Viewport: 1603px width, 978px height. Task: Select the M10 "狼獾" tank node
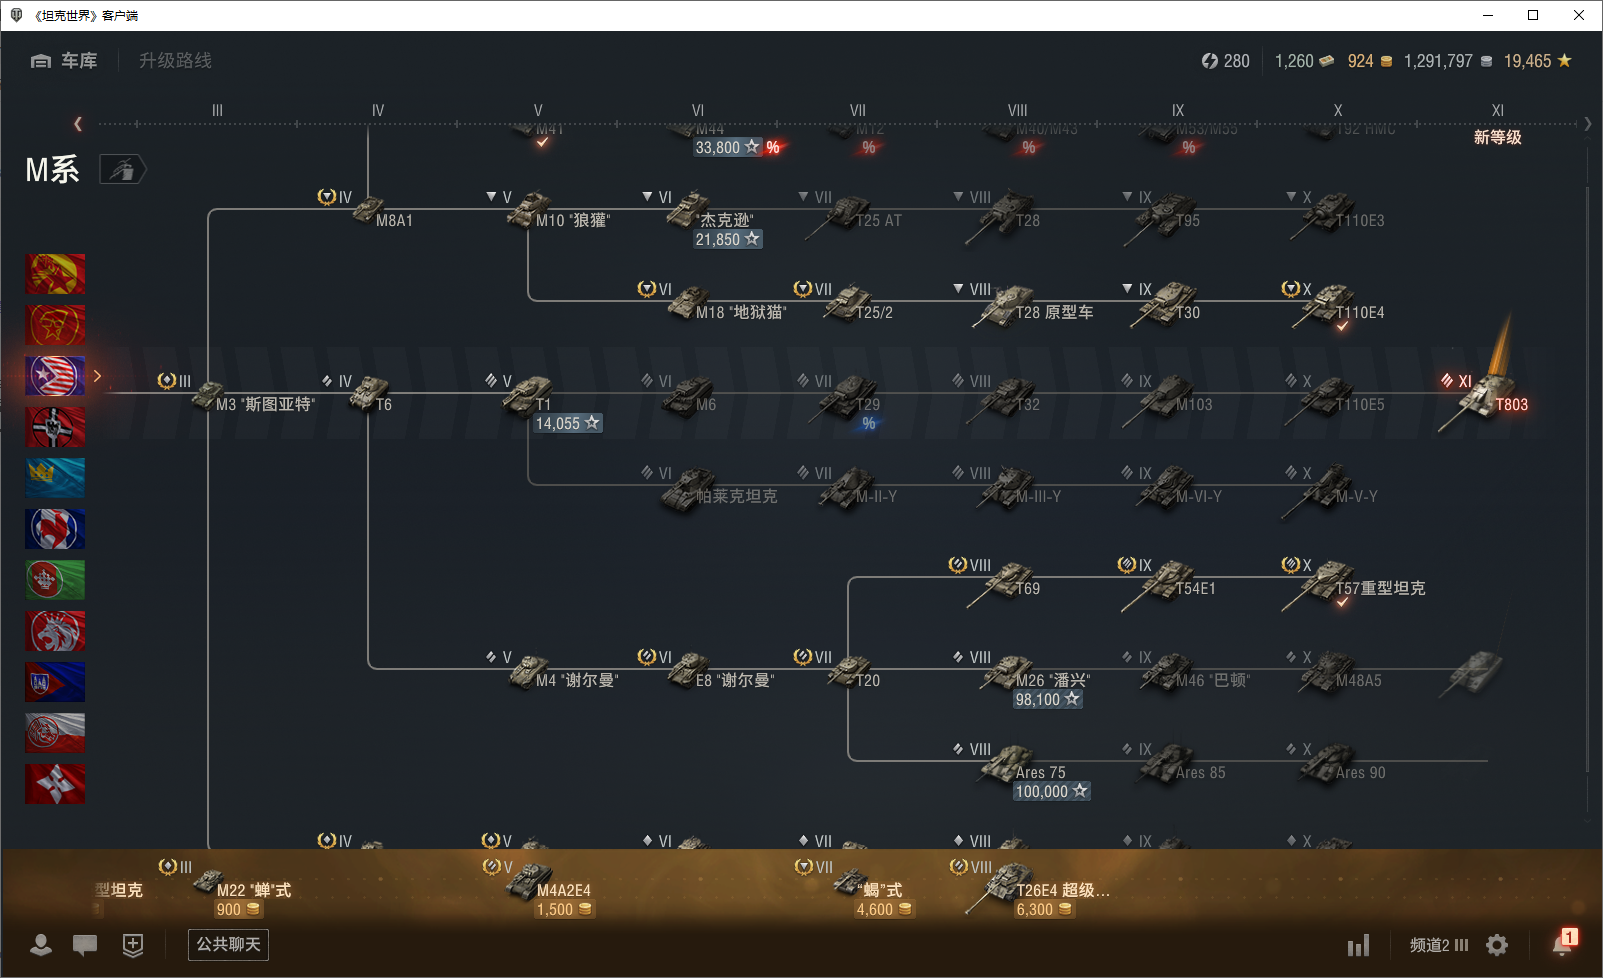pyautogui.click(x=550, y=210)
